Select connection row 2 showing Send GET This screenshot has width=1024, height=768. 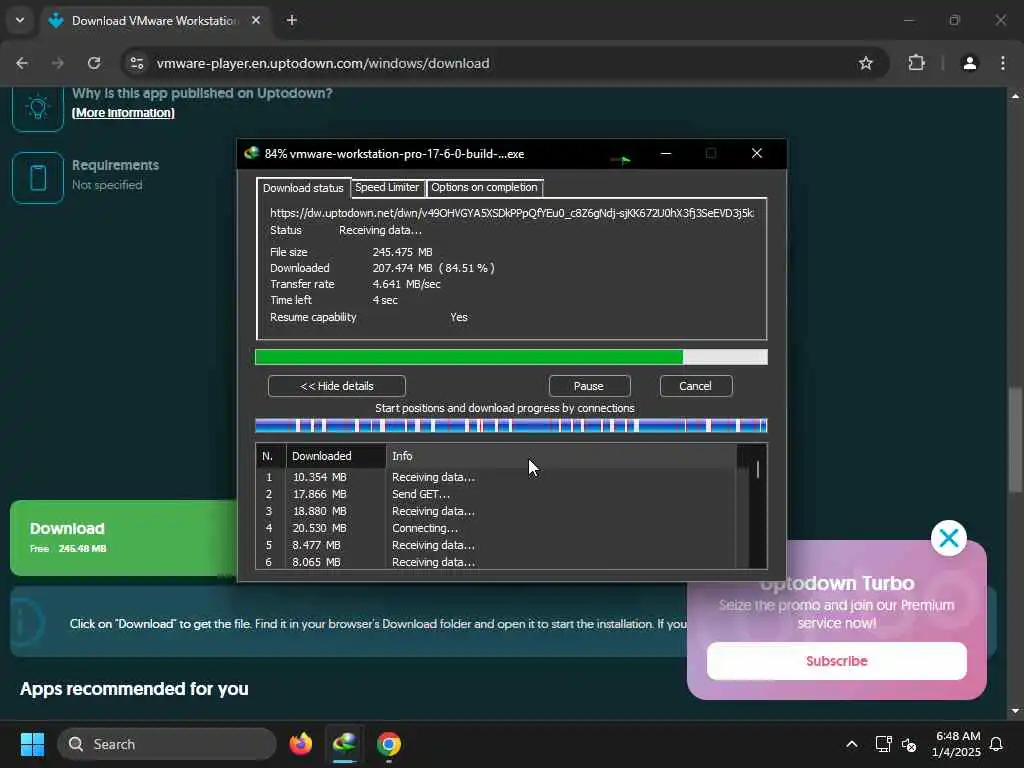click(x=496, y=494)
